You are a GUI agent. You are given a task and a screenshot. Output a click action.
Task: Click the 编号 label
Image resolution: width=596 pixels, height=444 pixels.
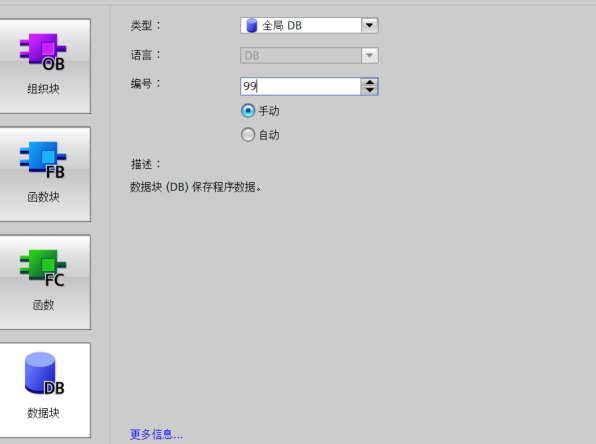tap(146, 83)
